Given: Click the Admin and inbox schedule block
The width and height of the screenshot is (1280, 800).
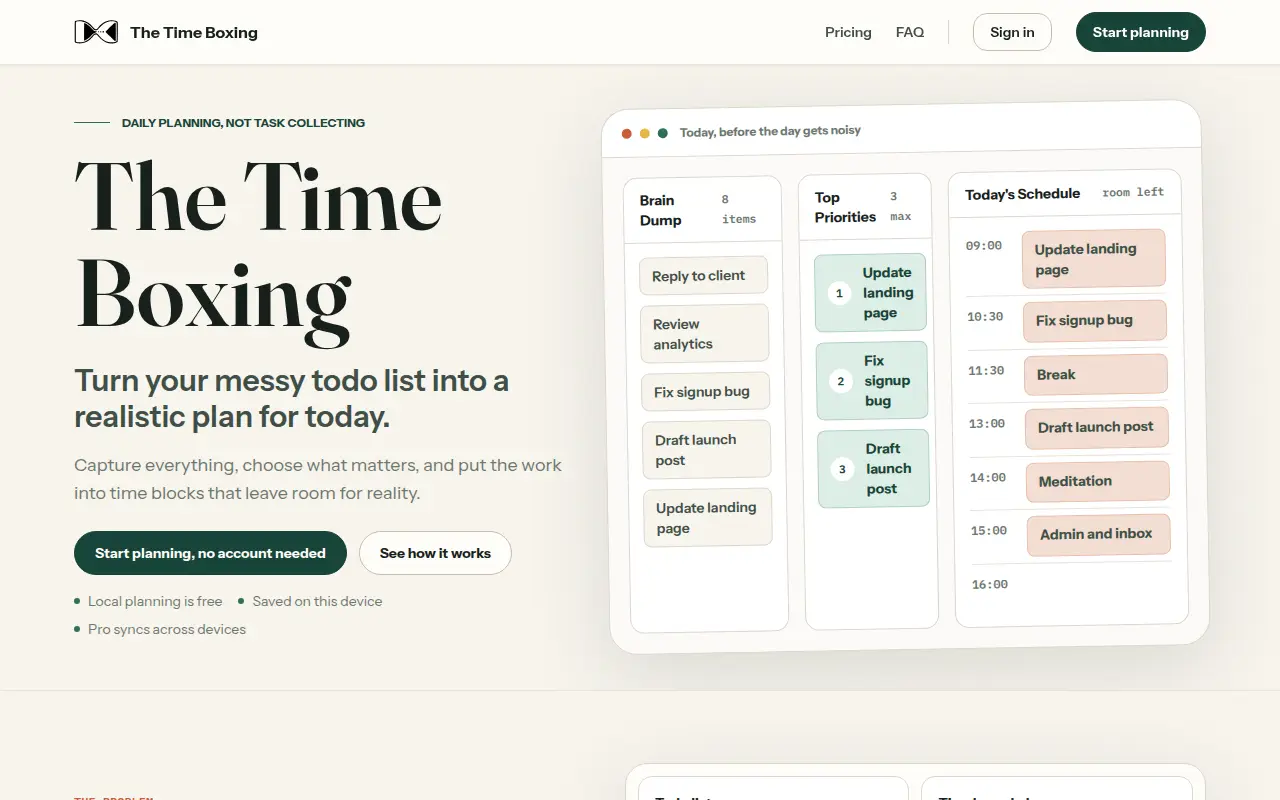Looking at the screenshot, I should pyautogui.click(x=1099, y=535).
